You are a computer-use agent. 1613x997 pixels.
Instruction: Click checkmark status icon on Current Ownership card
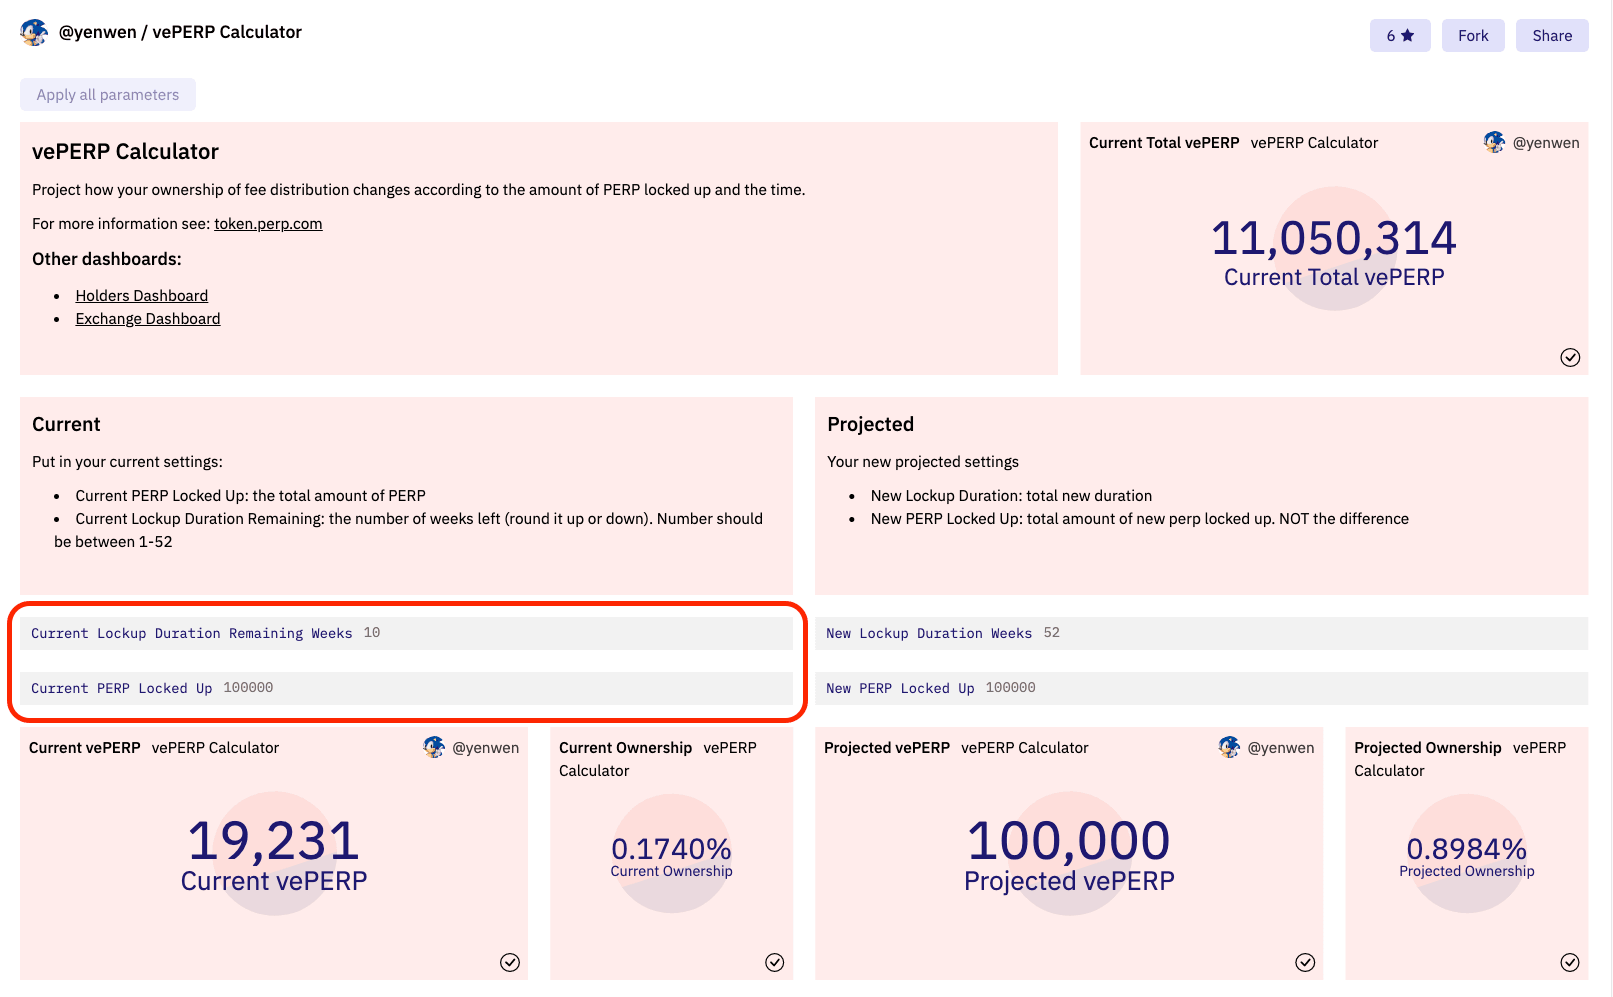[775, 962]
